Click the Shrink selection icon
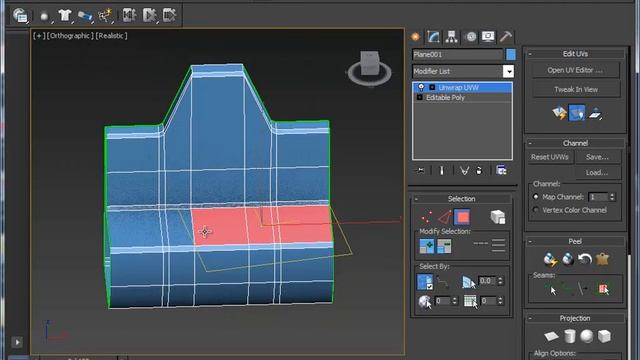Image resolution: width=640 pixels, height=360 pixels. point(444,246)
